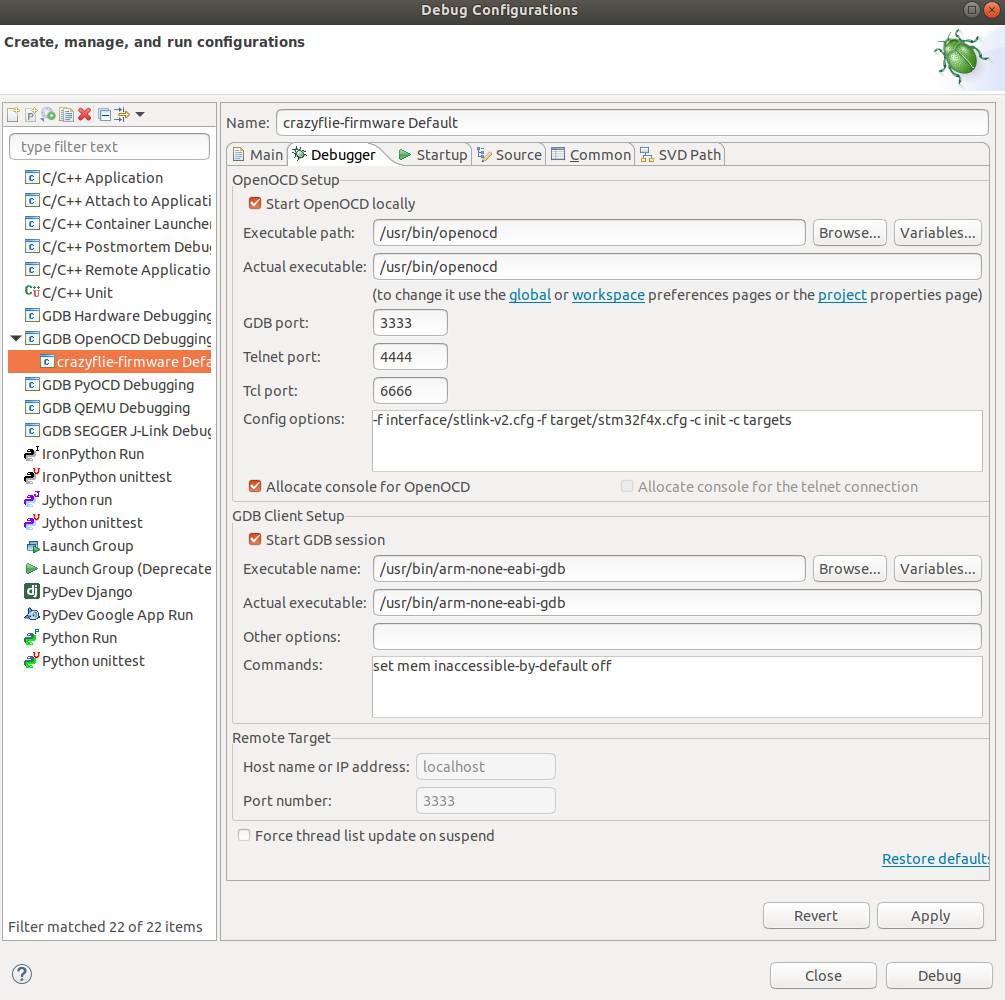
Task: Duplicate the selected launch configuration
Action: click(66, 114)
